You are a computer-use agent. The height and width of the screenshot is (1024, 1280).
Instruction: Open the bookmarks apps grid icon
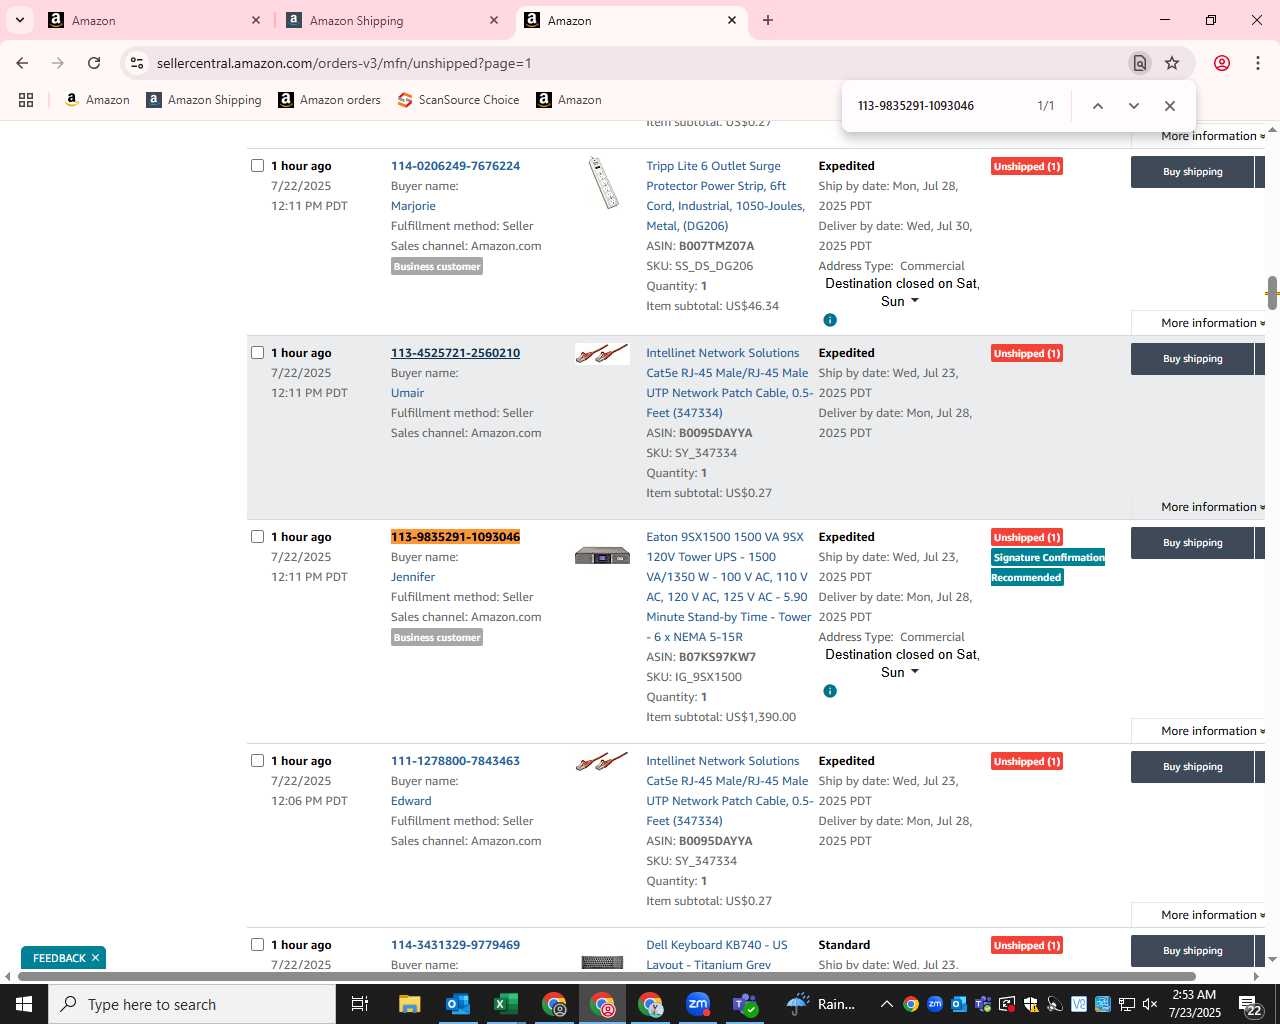[x=26, y=100]
